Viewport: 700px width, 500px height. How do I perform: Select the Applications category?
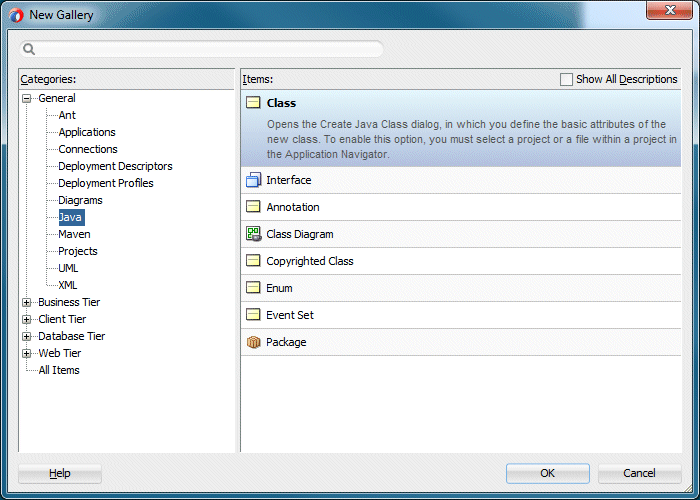click(87, 132)
